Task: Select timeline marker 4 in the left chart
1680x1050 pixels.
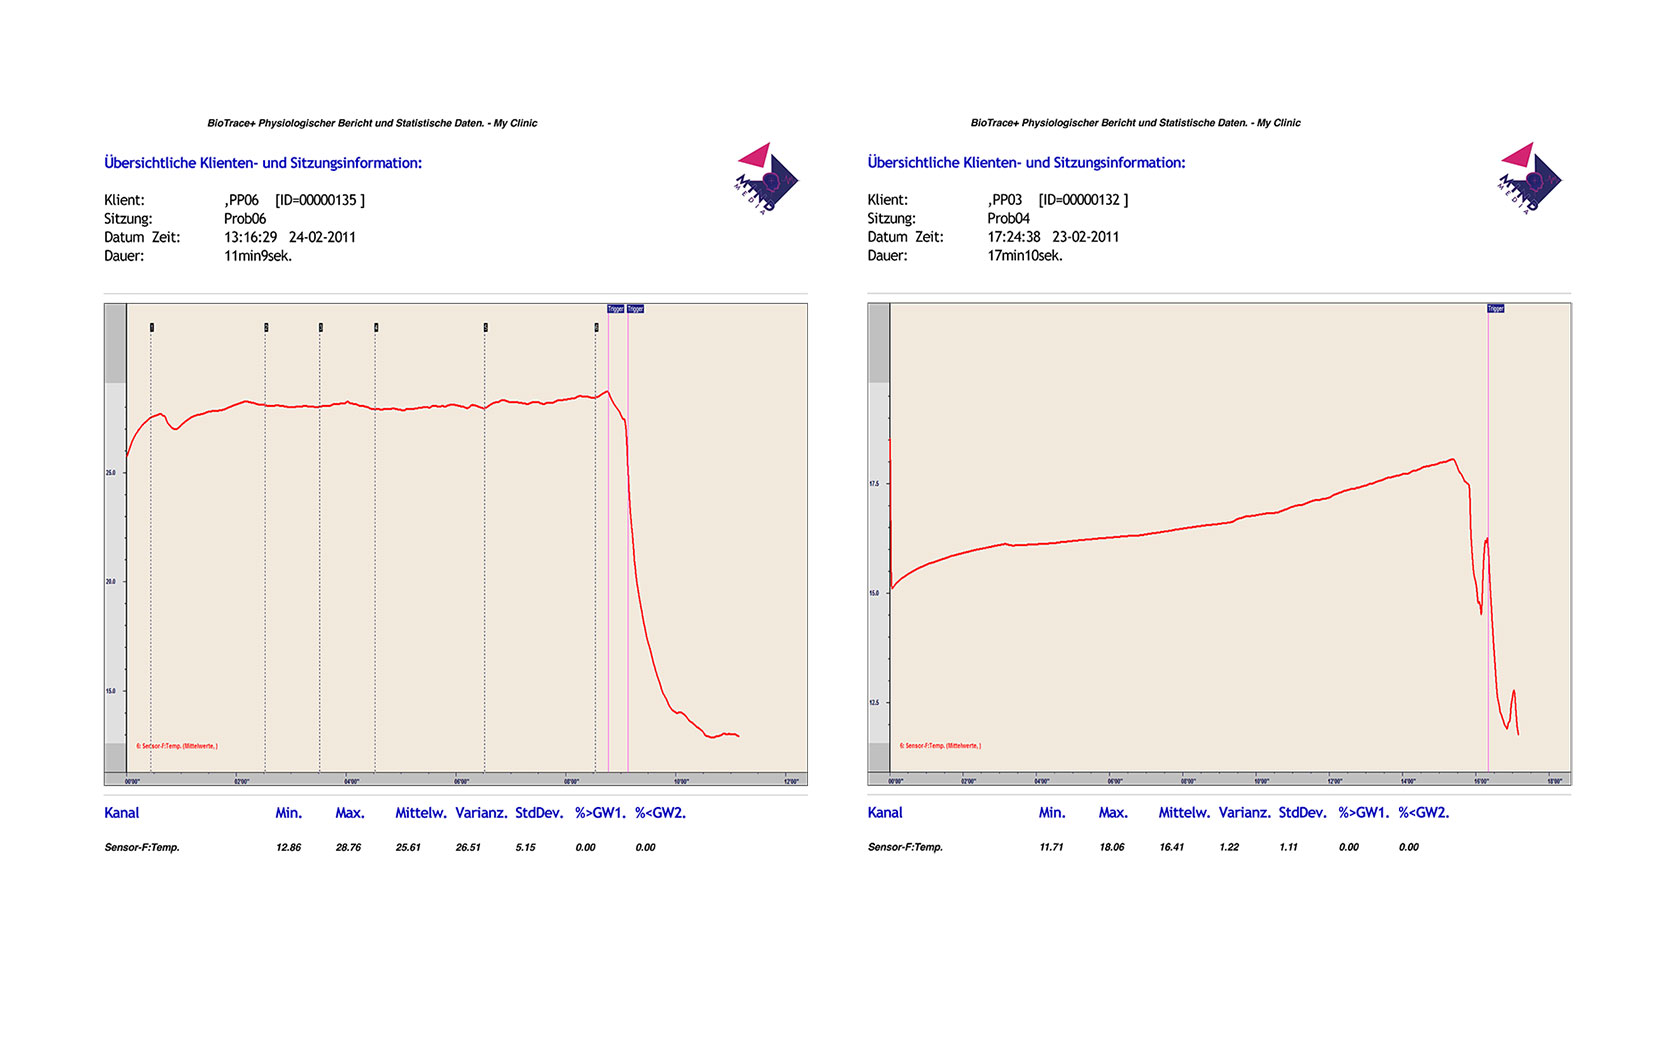Action: pos(376,327)
